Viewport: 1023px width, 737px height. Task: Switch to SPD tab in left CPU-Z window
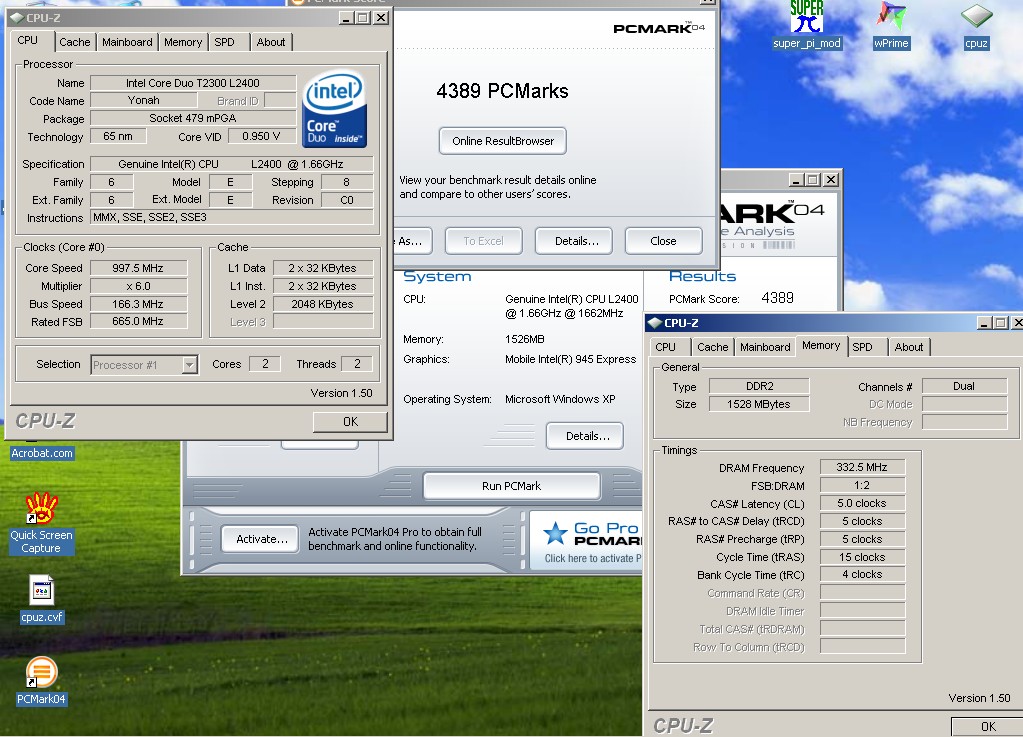(x=224, y=42)
